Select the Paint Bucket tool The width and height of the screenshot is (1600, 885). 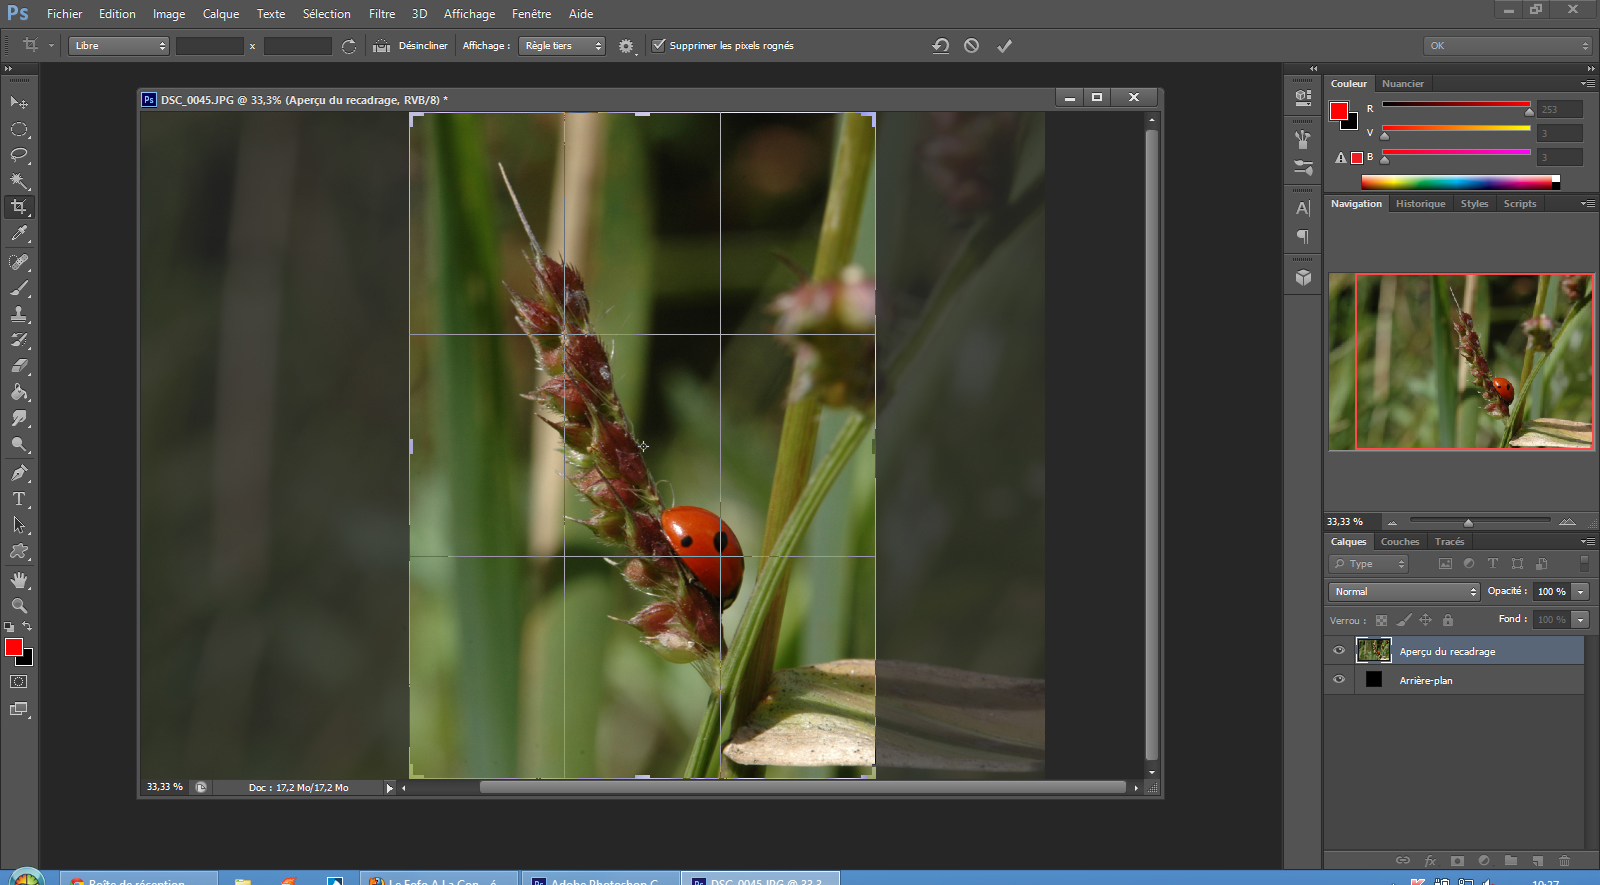coord(19,392)
